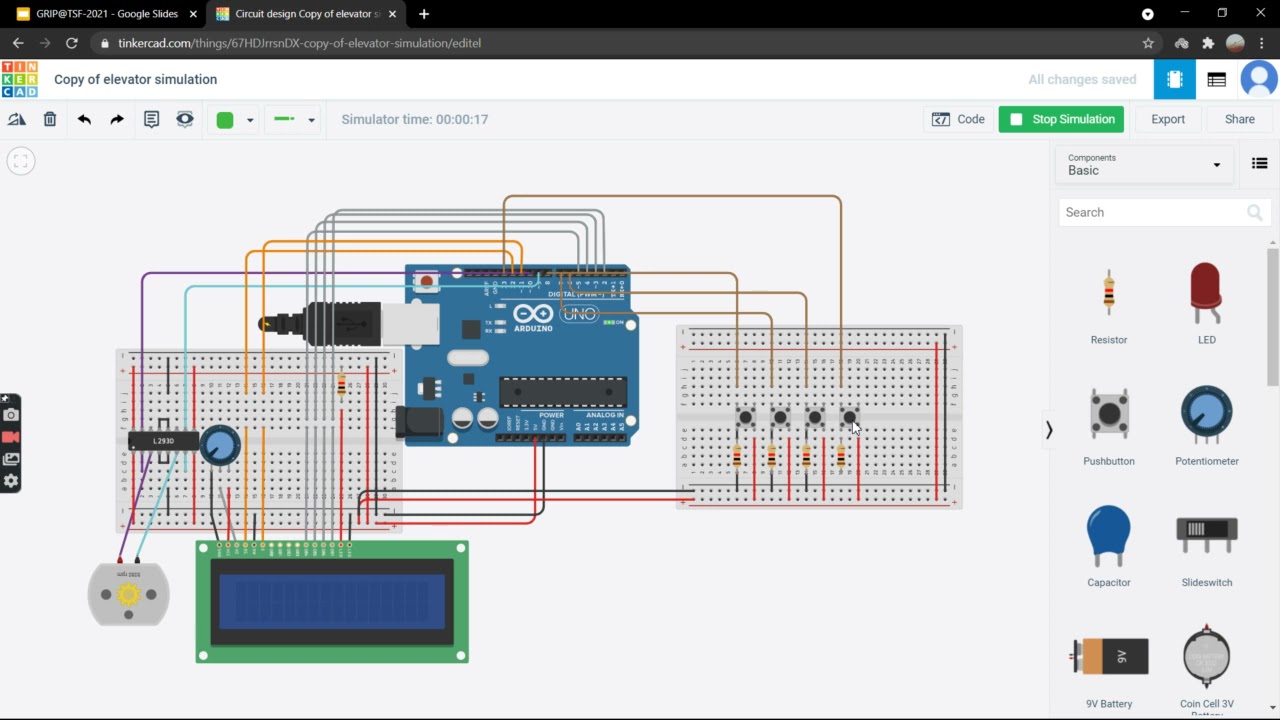Click the Tinkercad logo

tap(19, 79)
